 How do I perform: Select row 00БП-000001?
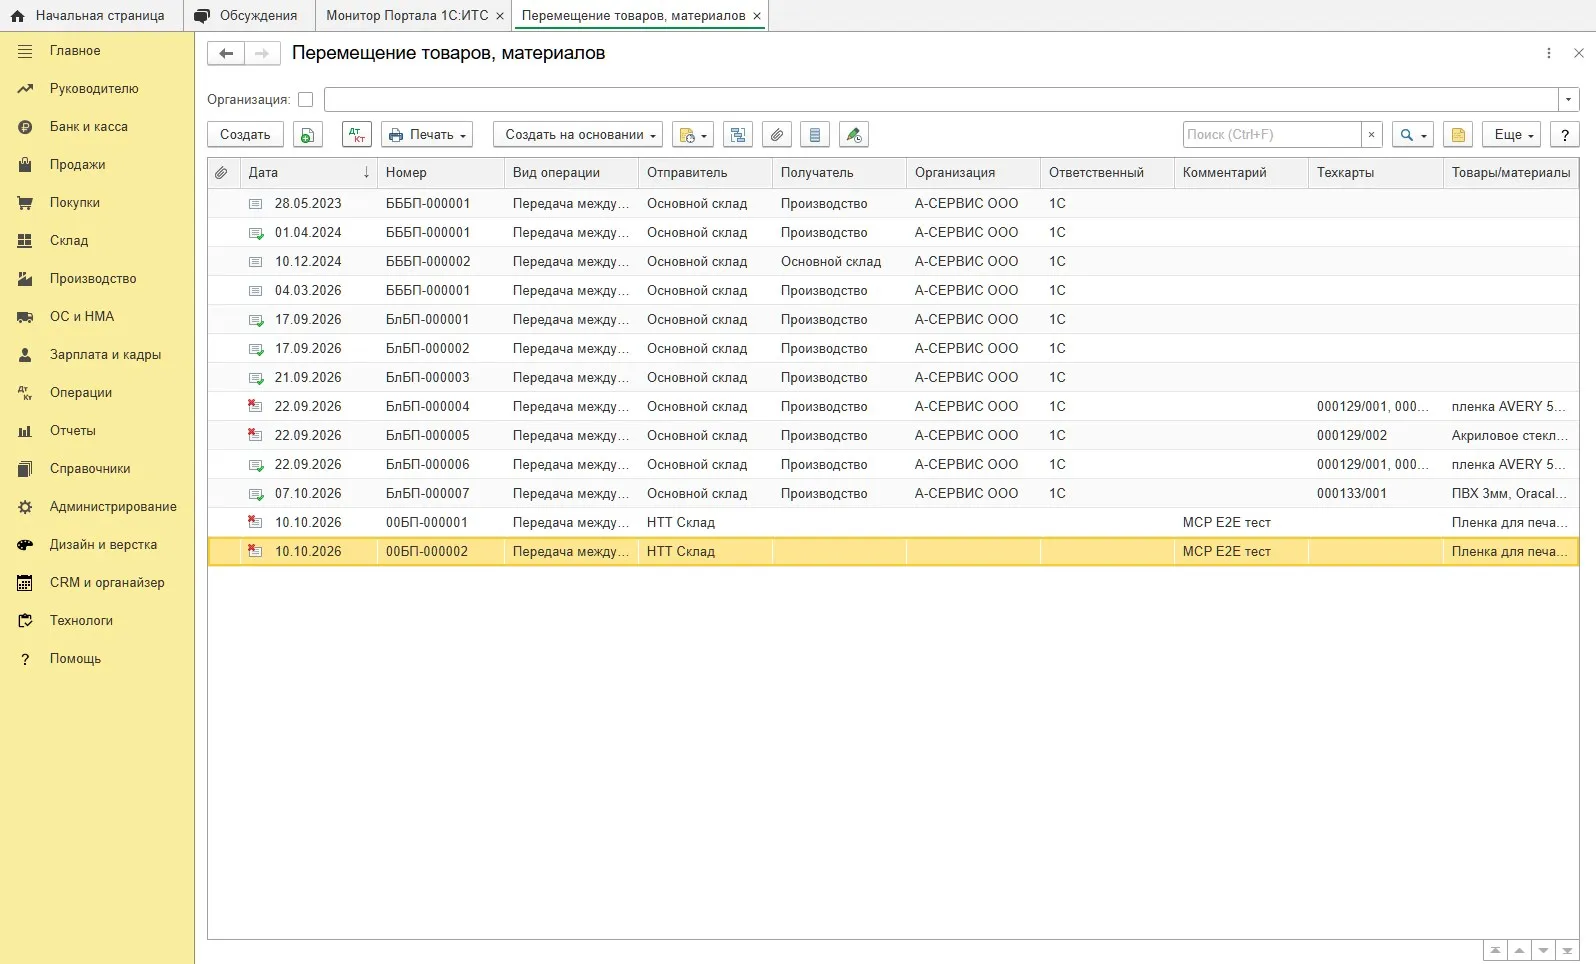click(893, 523)
